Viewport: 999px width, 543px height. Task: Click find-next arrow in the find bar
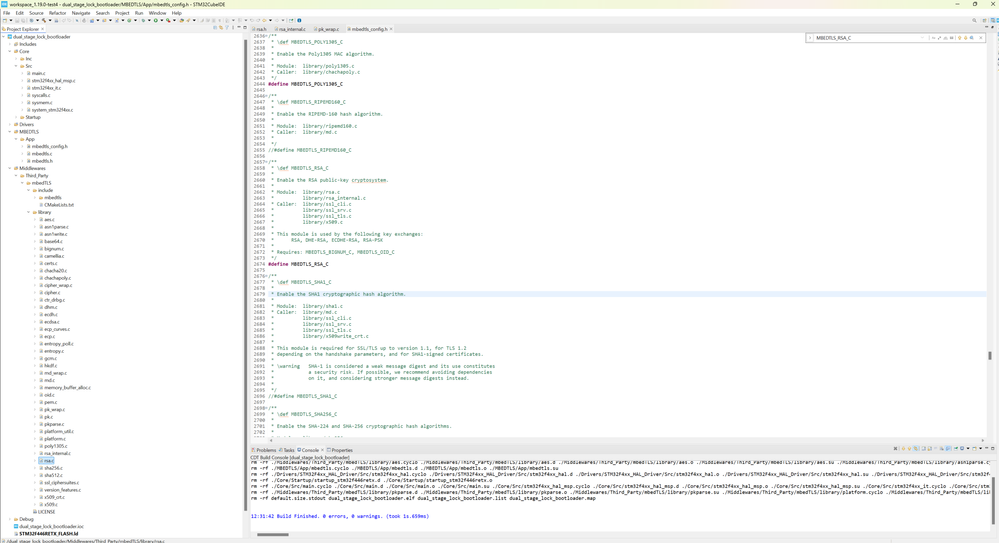click(965, 38)
